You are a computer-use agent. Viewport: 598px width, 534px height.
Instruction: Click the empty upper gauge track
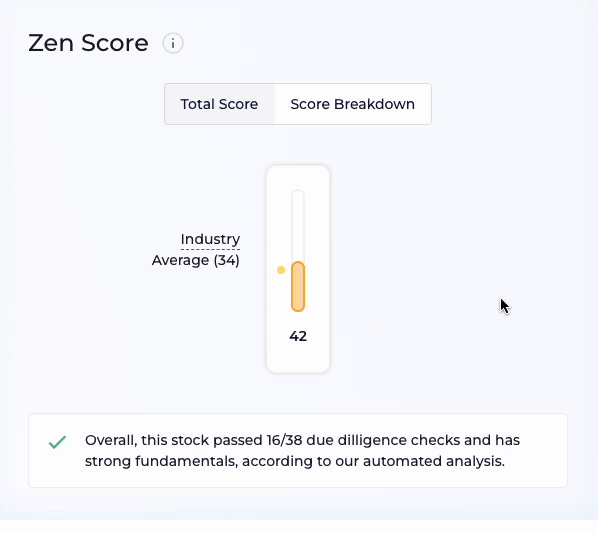[x=298, y=225]
